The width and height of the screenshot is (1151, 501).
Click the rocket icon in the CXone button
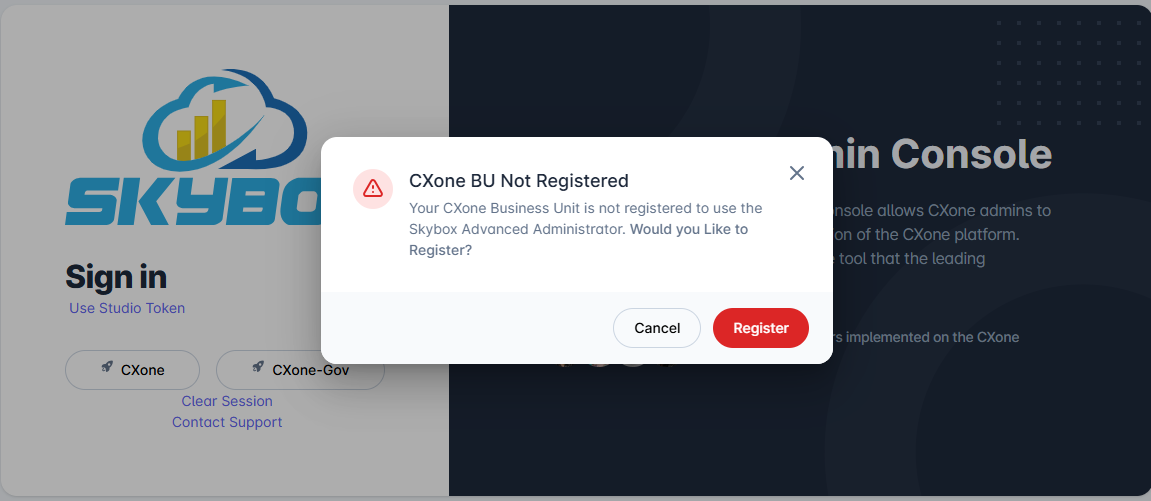(107, 368)
